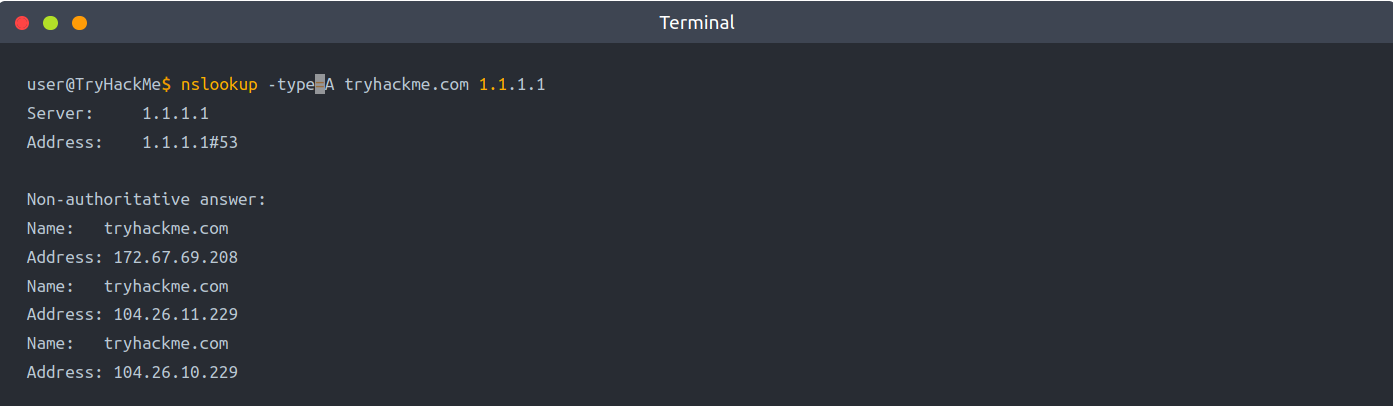Click the user@TryHackMe$ shell prompt
This screenshot has height=406, width=1393.
point(99,85)
